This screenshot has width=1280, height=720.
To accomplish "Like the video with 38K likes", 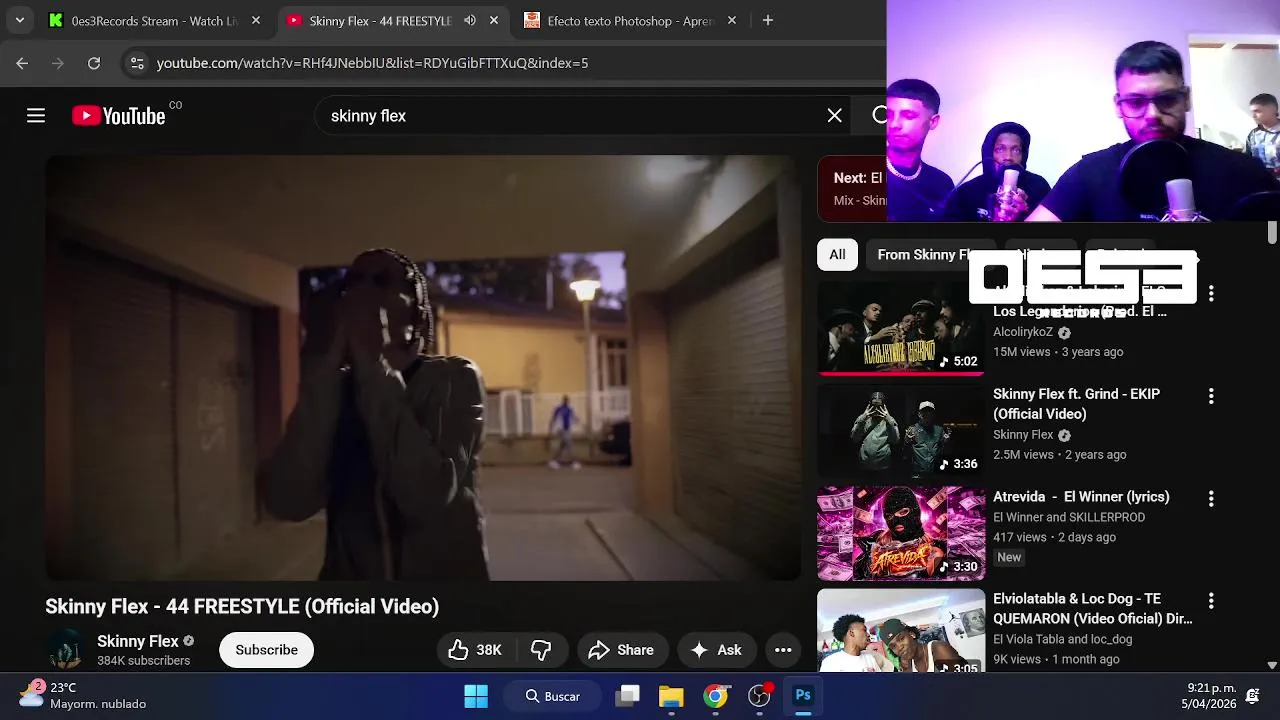I will click(x=475, y=650).
